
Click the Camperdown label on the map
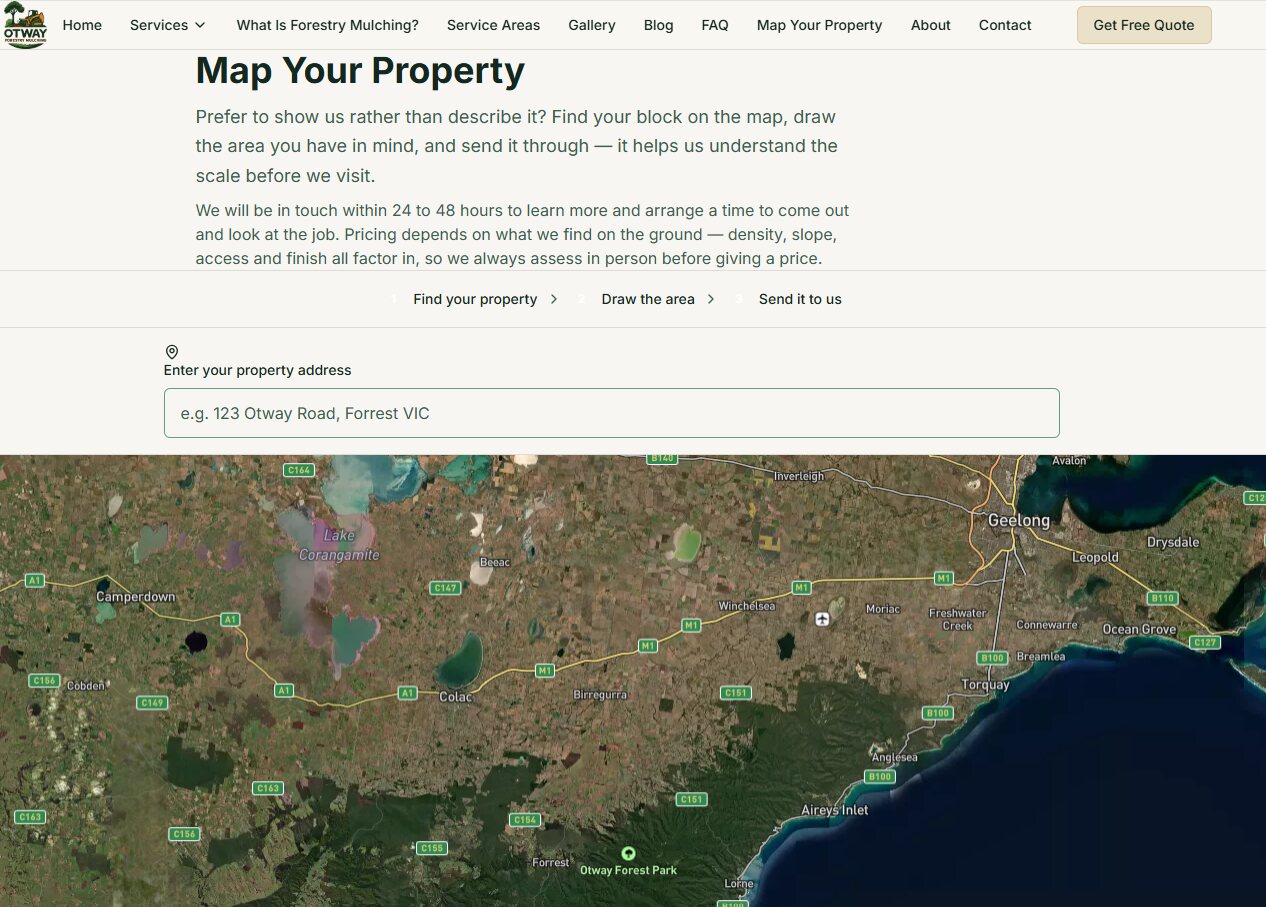coord(136,597)
